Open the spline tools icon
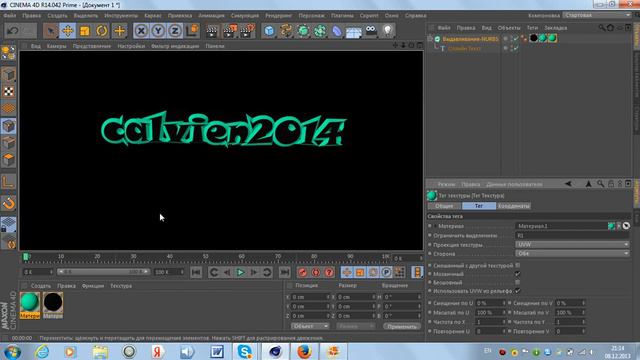640x360 pixels. pyautogui.click(x=286, y=31)
